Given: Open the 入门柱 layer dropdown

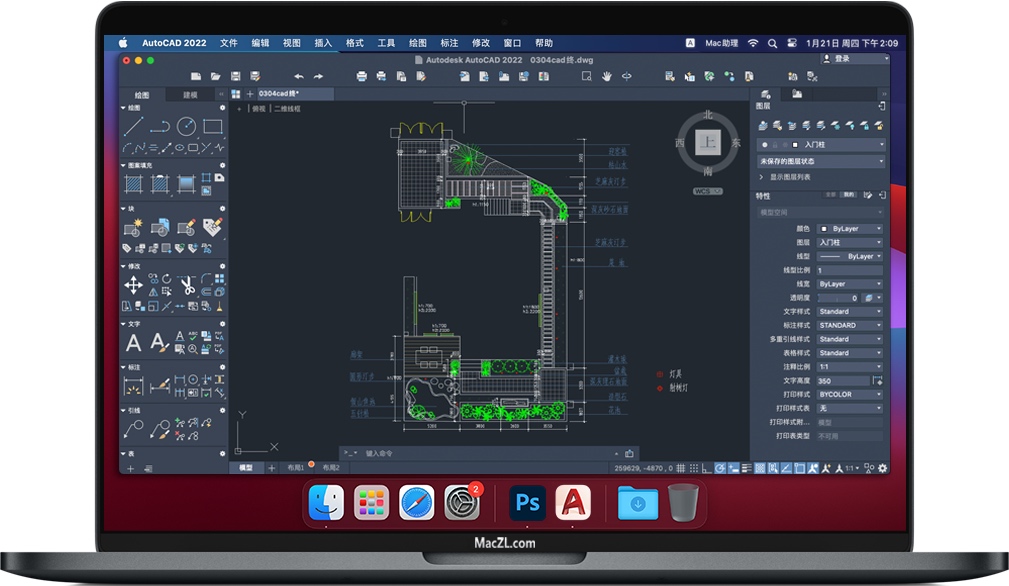Looking at the screenshot, I should 845,143.
